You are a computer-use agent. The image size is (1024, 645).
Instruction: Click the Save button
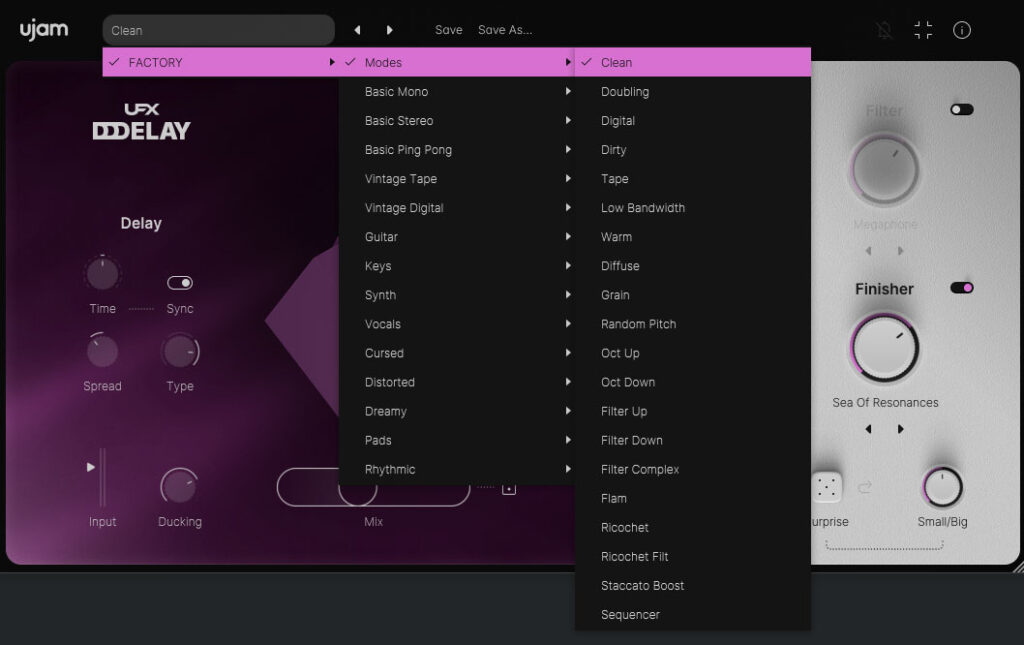(x=449, y=30)
